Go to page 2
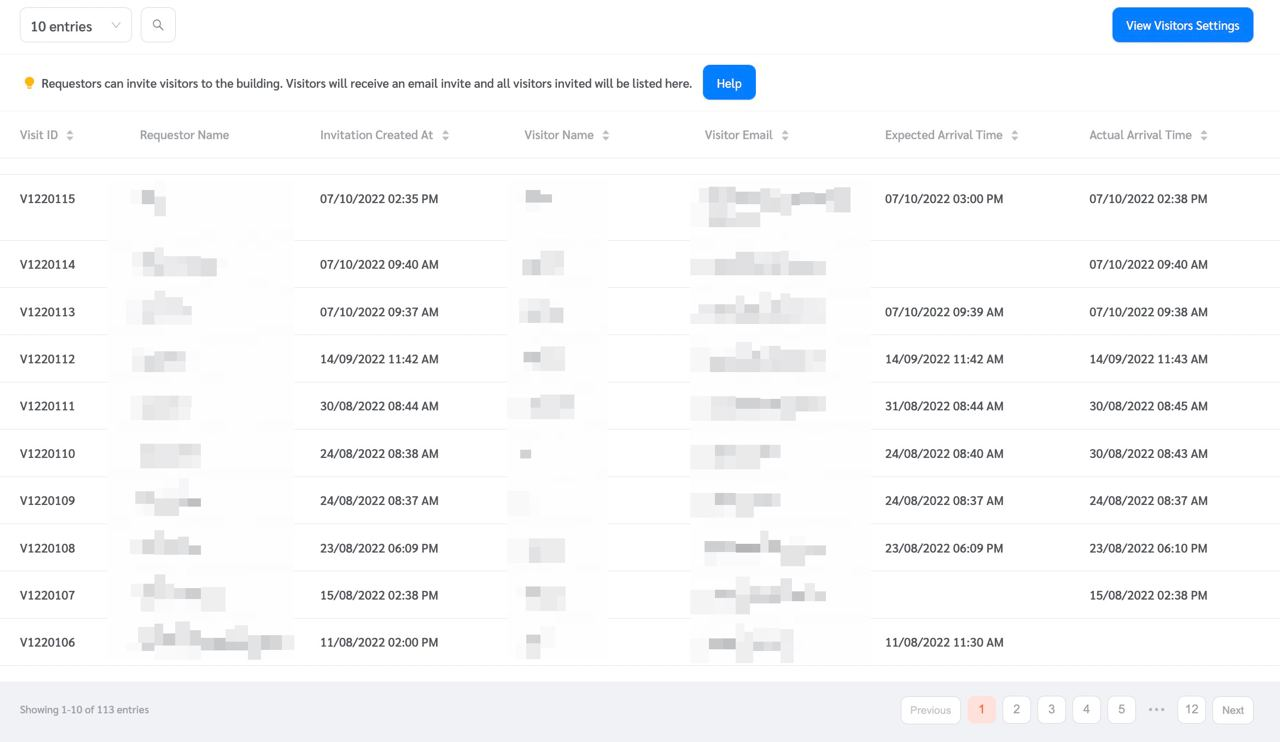Image resolution: width=1280 pixels, height=742 pixels. tap(1016, 709)
